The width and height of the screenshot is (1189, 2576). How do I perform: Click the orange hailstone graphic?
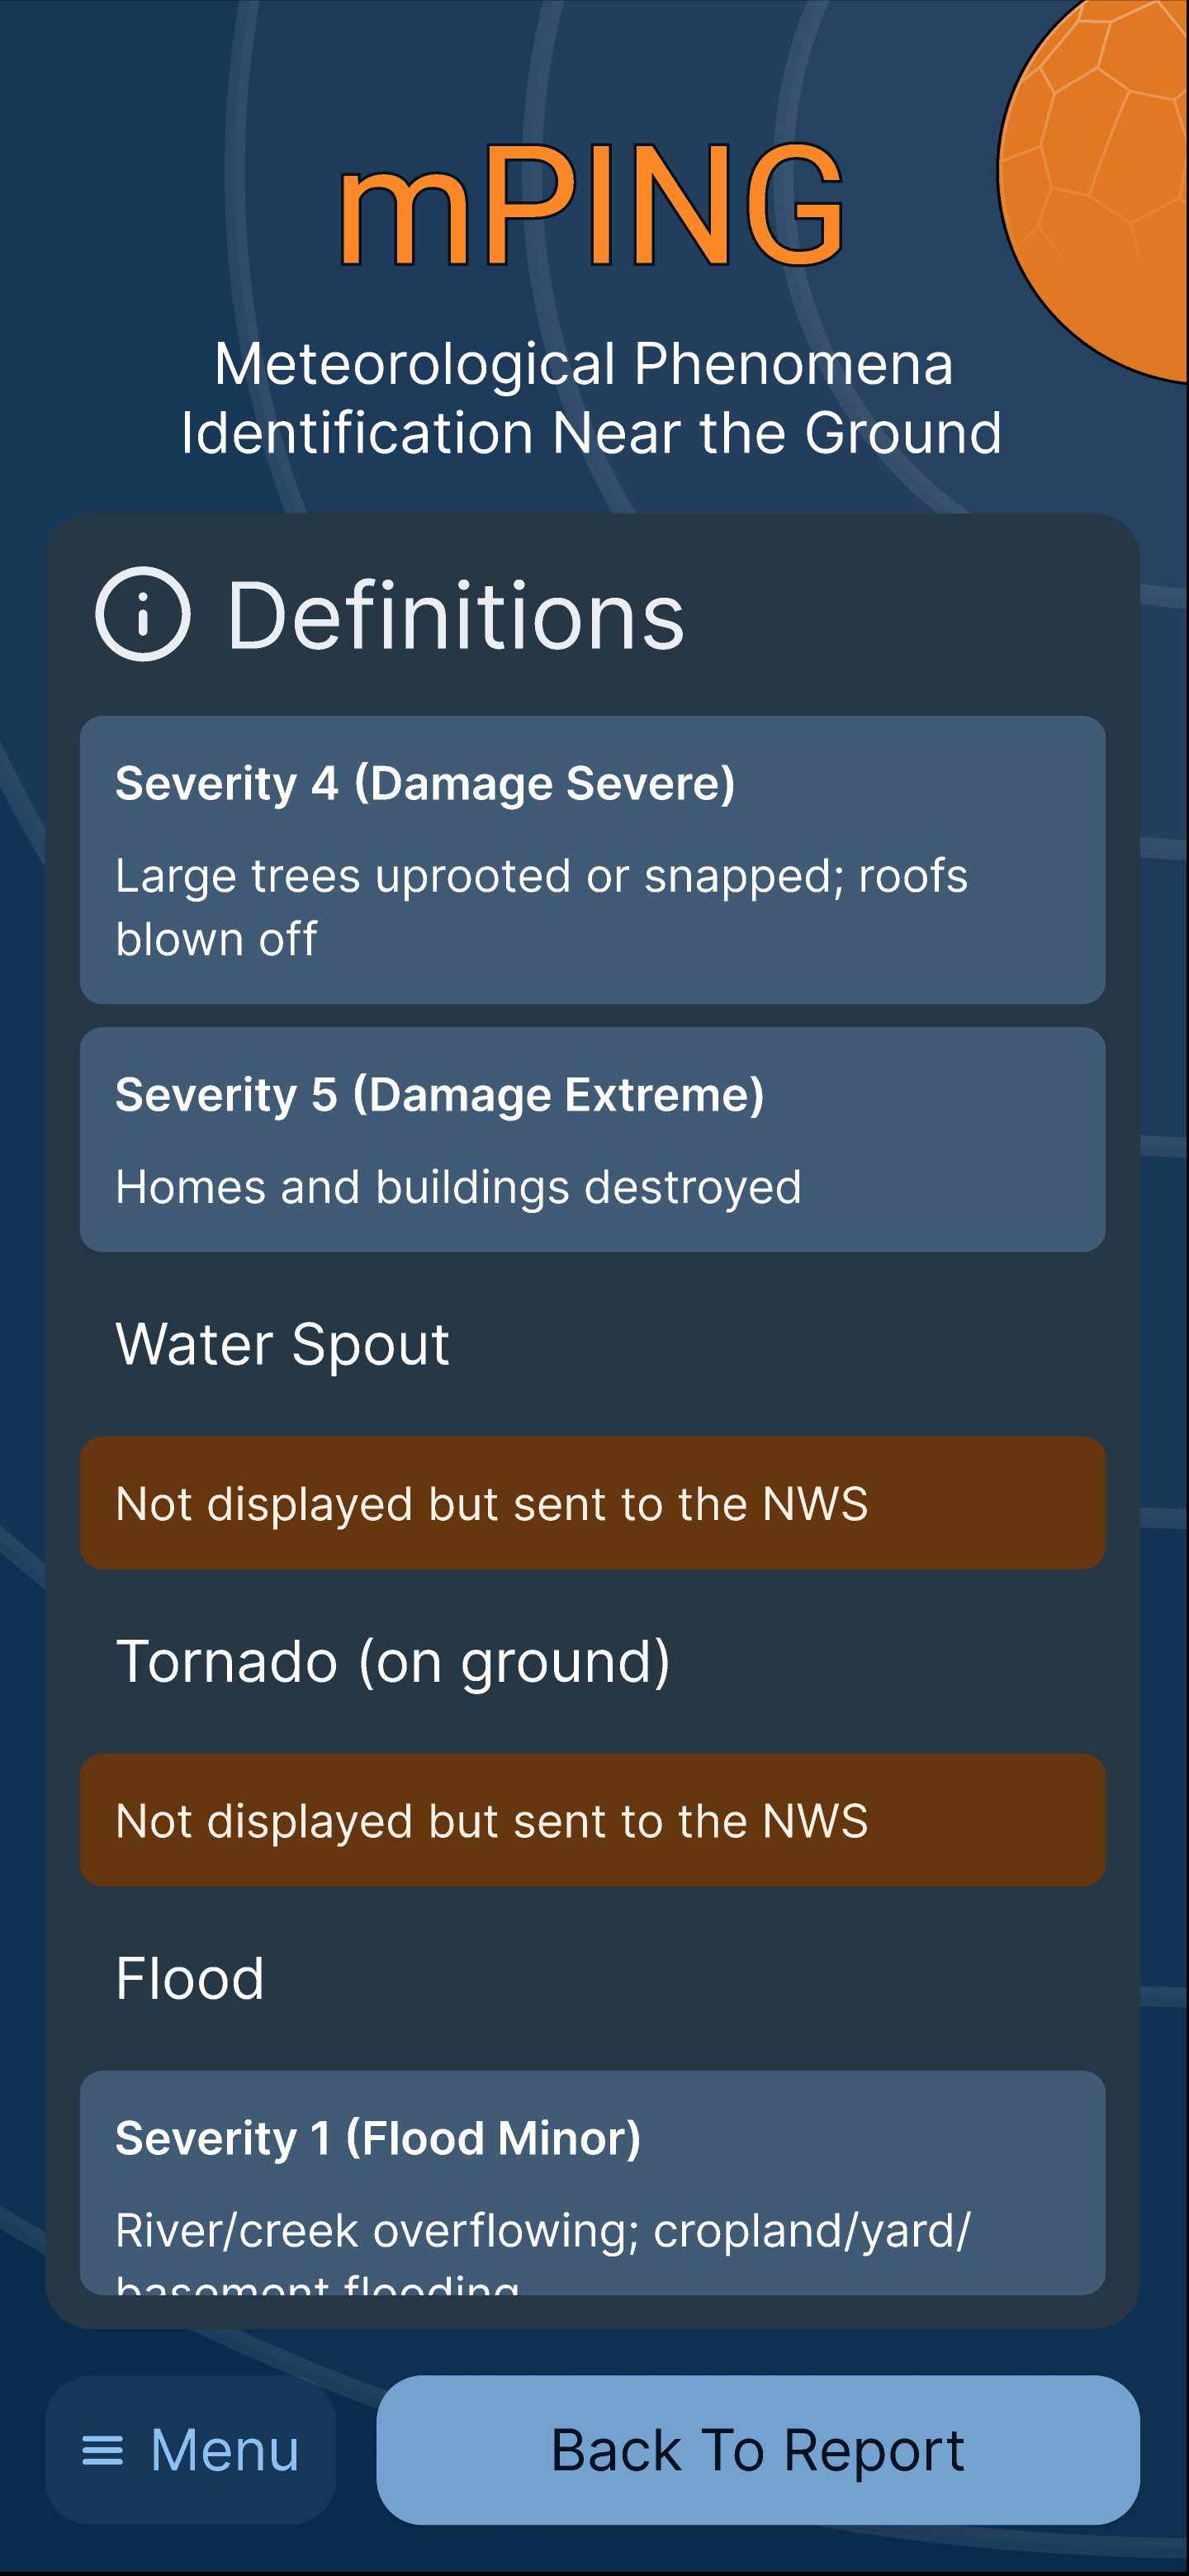1093,187
